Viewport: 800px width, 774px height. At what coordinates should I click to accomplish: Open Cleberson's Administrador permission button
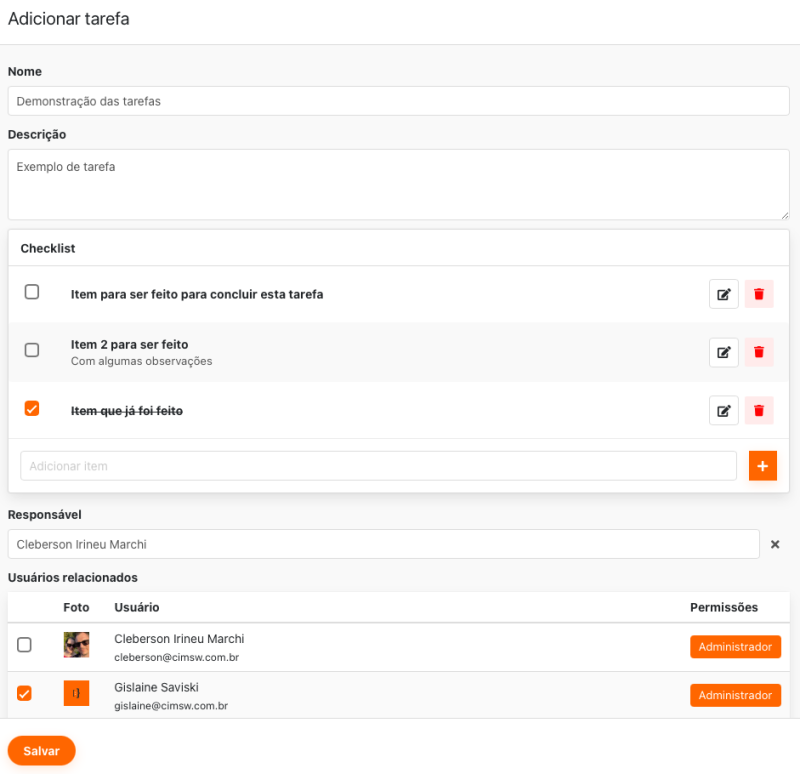(735, 647)
